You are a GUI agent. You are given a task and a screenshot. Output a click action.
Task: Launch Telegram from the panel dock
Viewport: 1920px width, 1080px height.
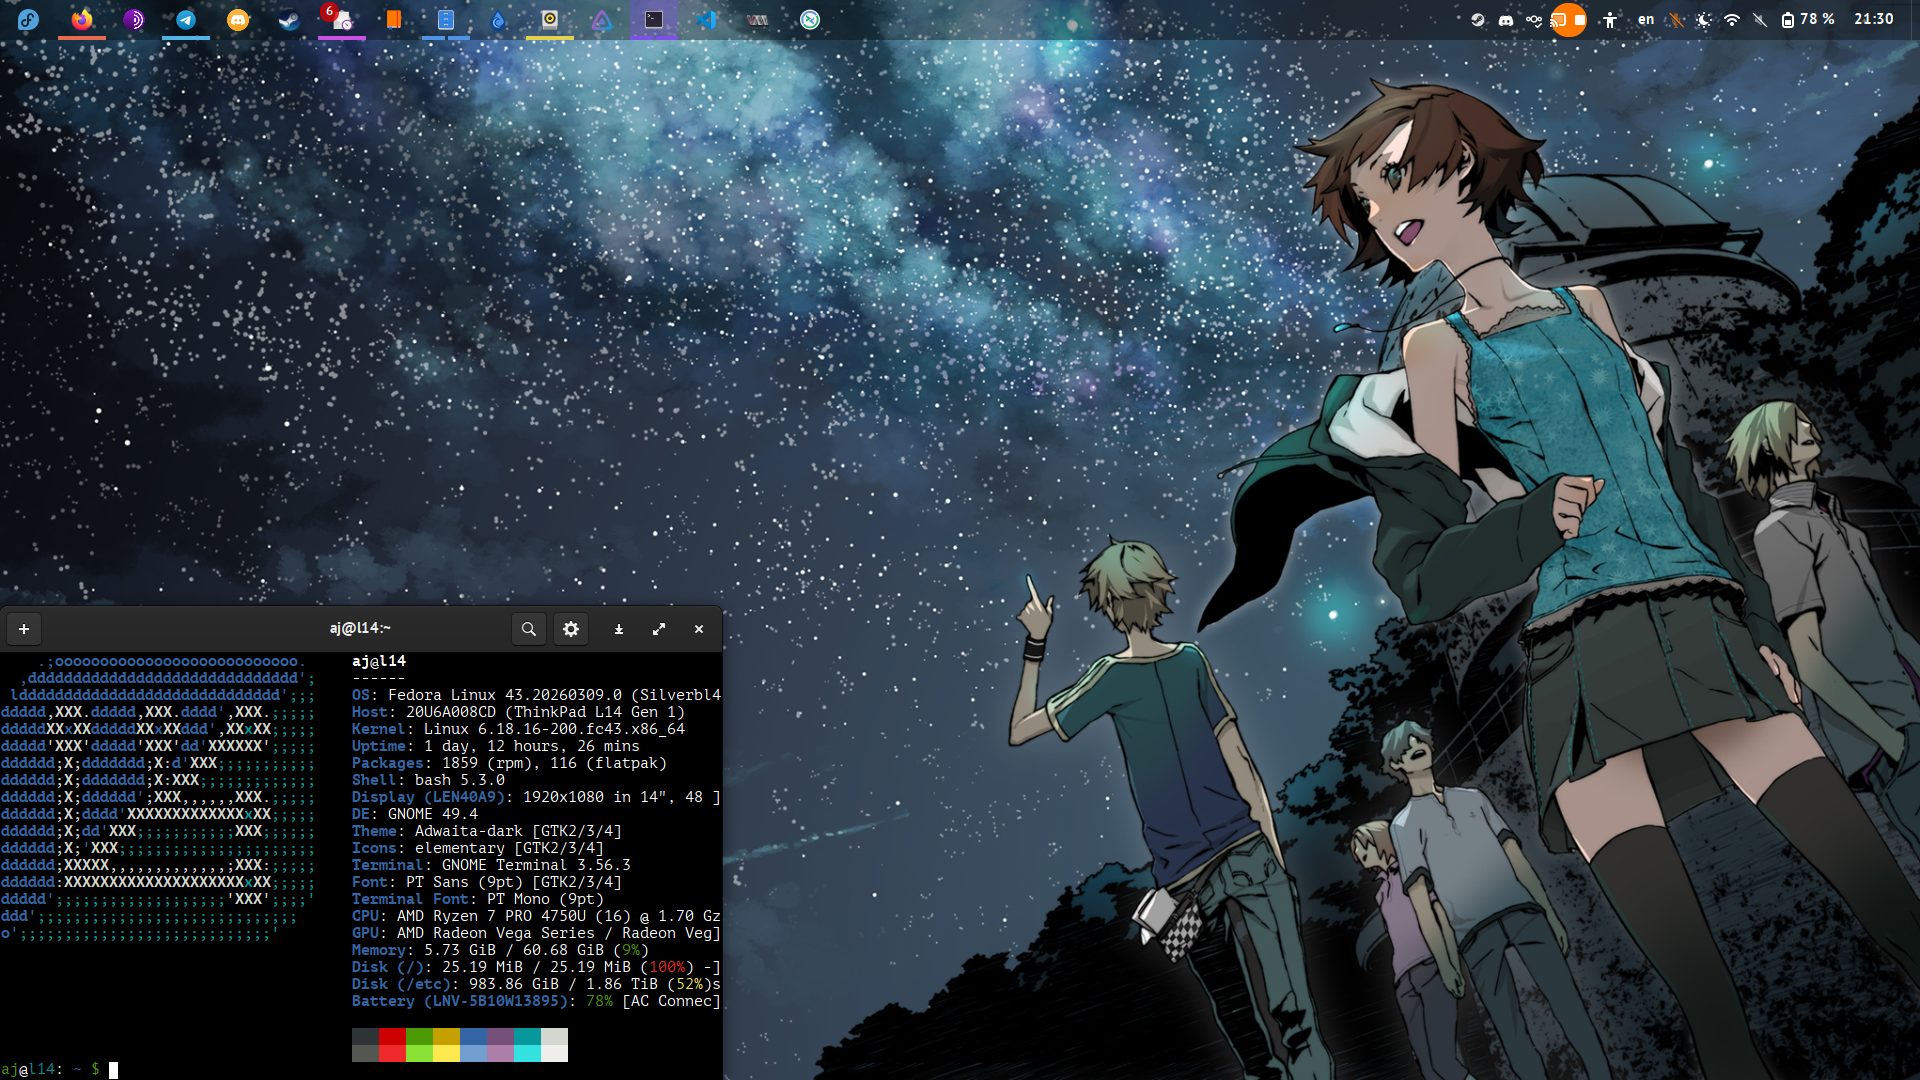[x=186, y=19]
